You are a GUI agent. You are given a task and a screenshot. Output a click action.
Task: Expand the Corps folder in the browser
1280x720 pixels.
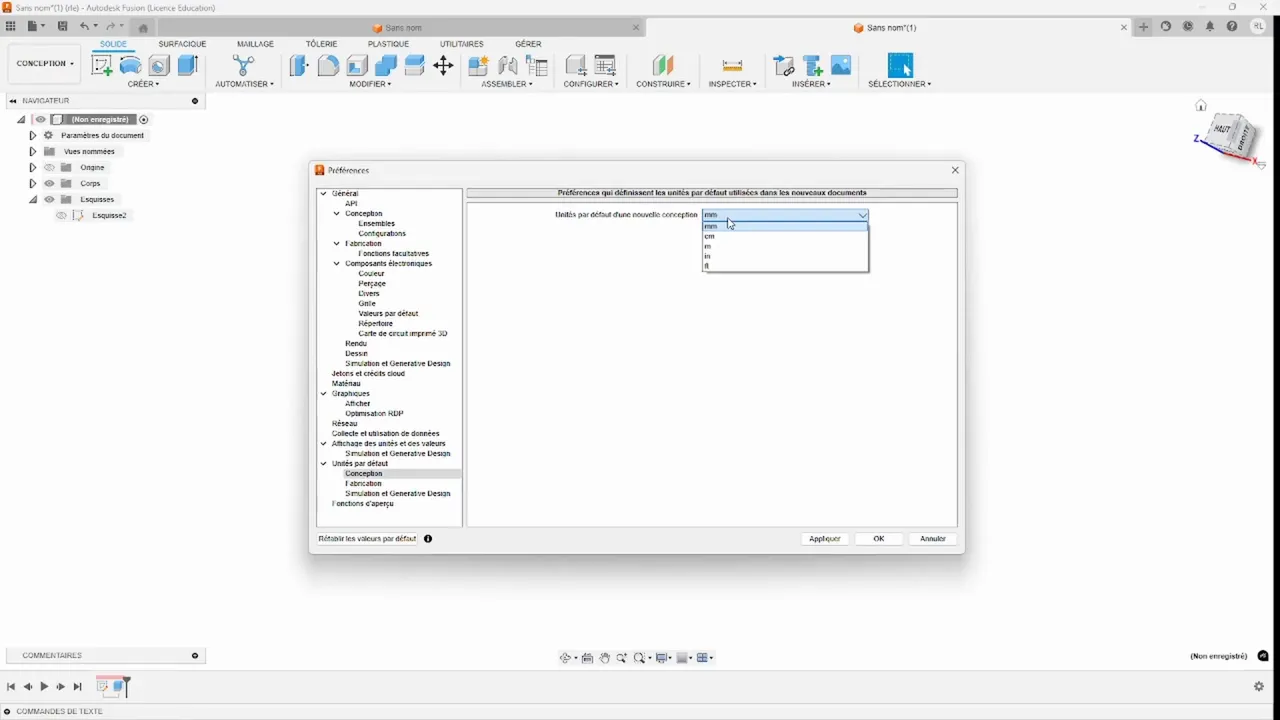tap(32, 184)
